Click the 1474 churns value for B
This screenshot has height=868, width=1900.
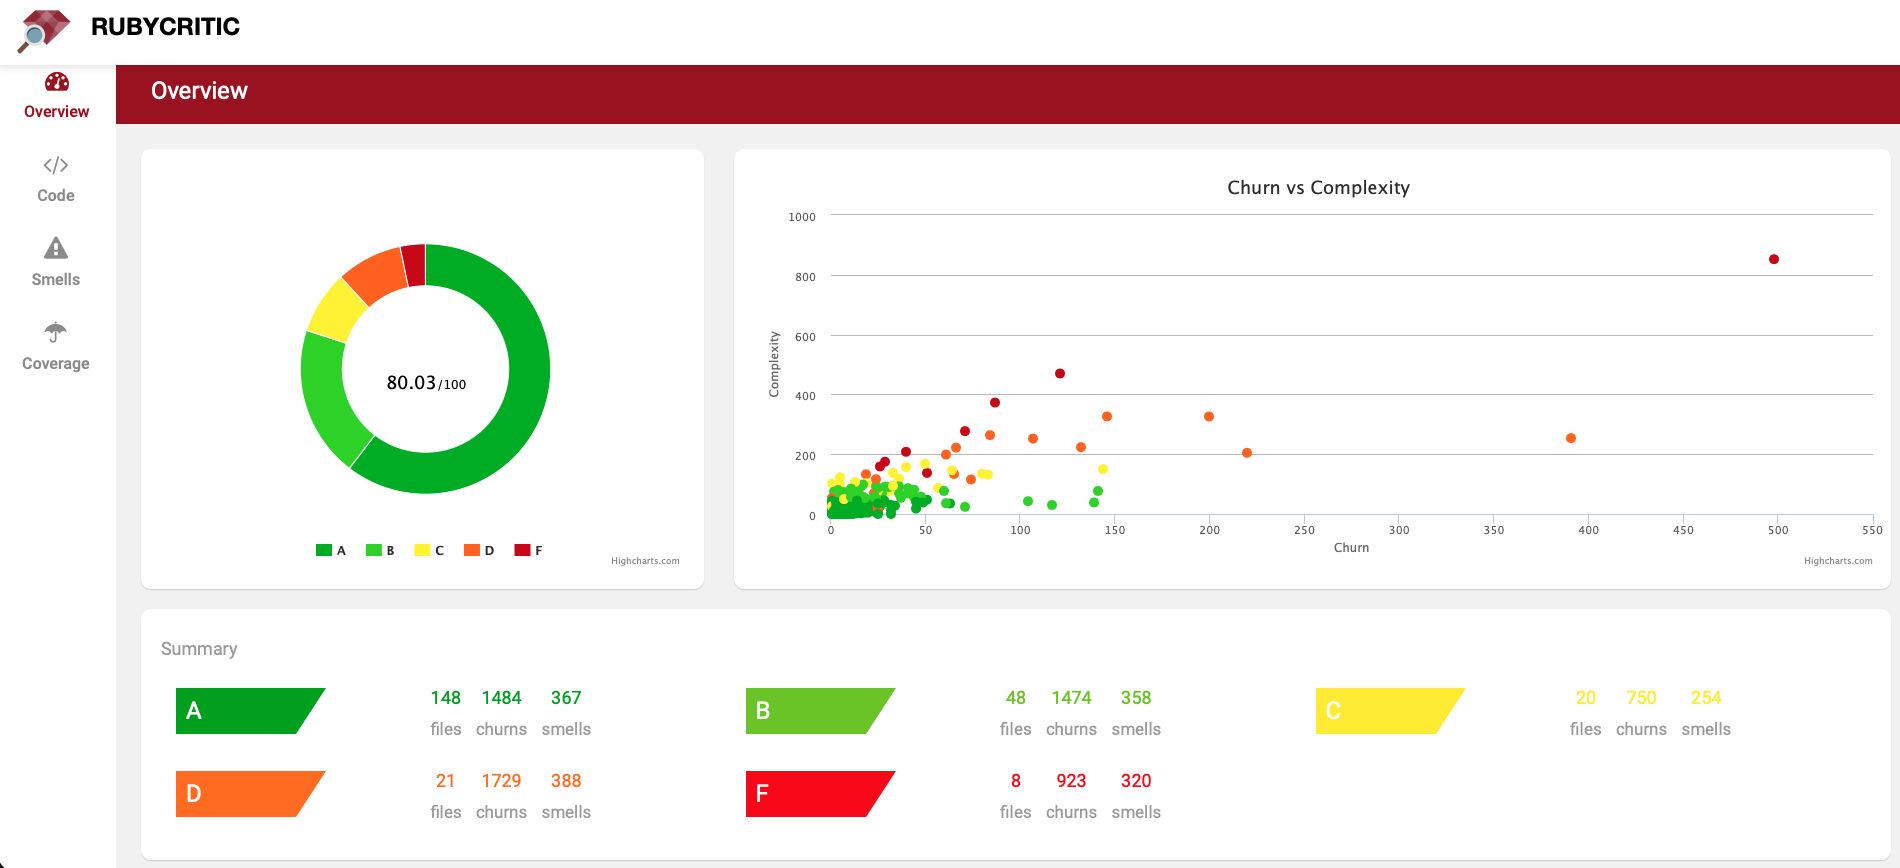[1072, 698]
